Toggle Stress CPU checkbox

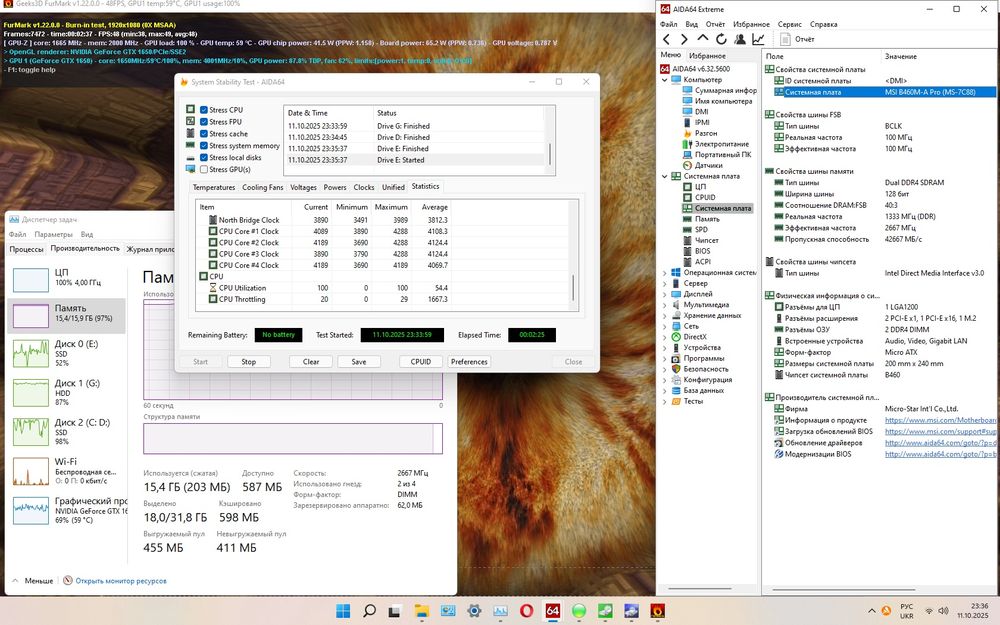pyautogui.click(x=204, y=110)
